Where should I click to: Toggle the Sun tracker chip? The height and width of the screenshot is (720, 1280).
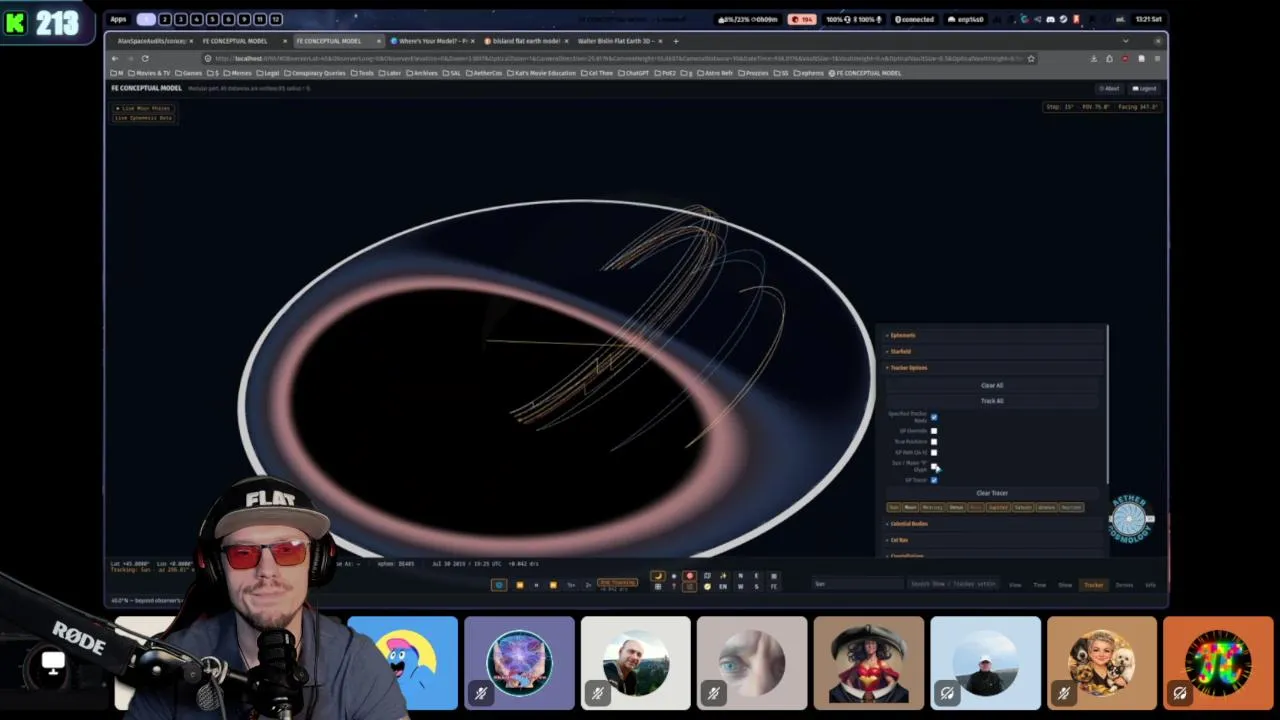tap(894, 507)
